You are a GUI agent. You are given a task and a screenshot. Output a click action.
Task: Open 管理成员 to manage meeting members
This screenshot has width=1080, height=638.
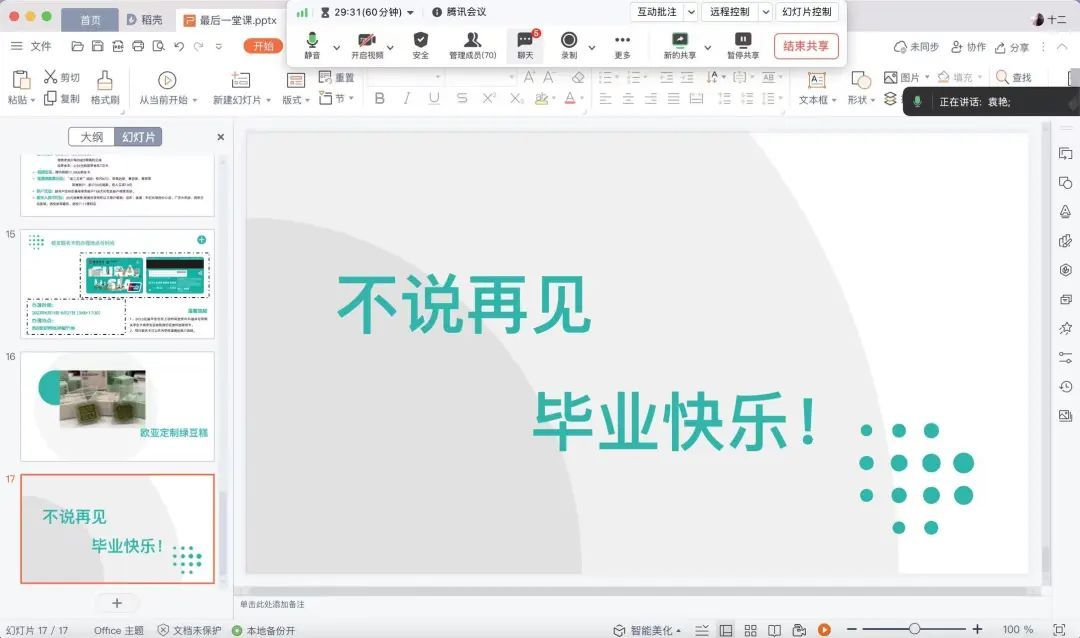tap(472, 43)
